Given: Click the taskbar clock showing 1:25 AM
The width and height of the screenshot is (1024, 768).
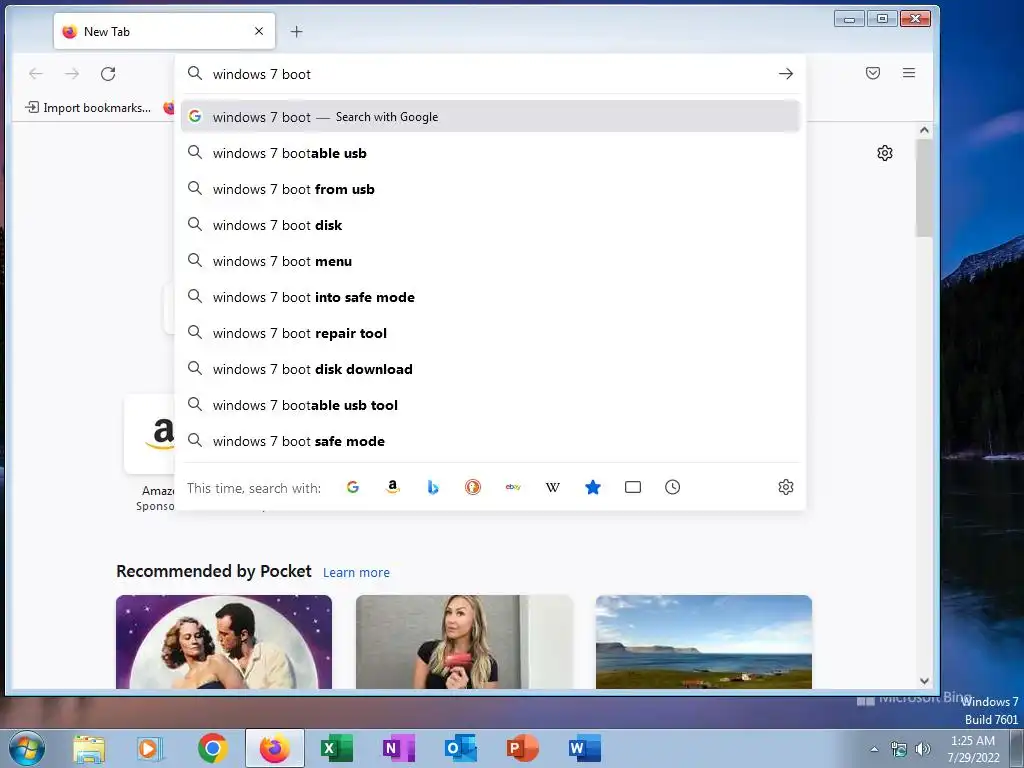Looking at the screenshot, I should 973,749.
